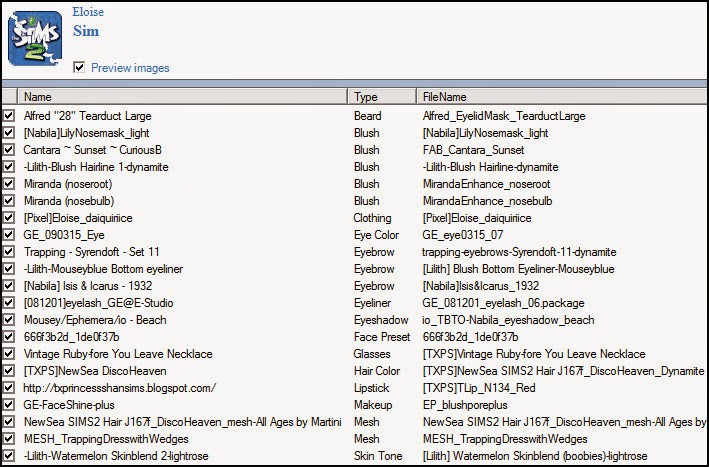Screen dimensions: 709x467
Task: Toggle checkbox for 666f3b2d_1de0f37b
Action: click(x=9, y=337)
